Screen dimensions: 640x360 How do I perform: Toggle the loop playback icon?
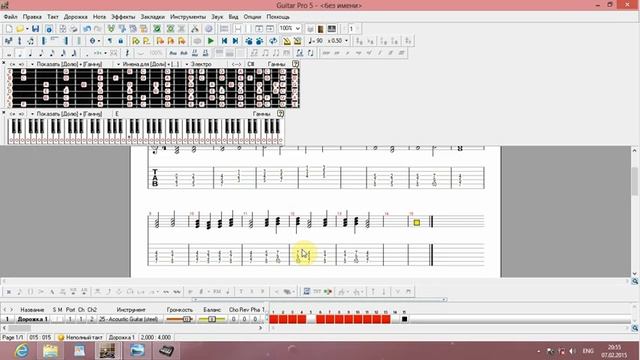(x=273, y=41)
